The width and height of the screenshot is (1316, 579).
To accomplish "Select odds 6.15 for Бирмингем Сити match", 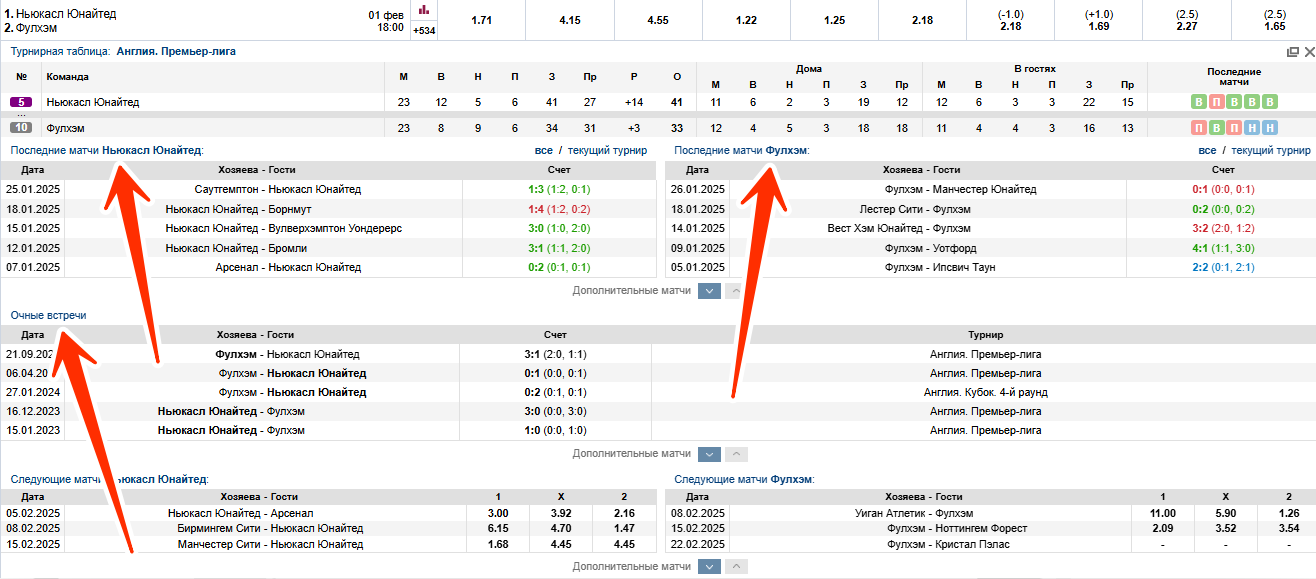I will click(x=497, y=528).
